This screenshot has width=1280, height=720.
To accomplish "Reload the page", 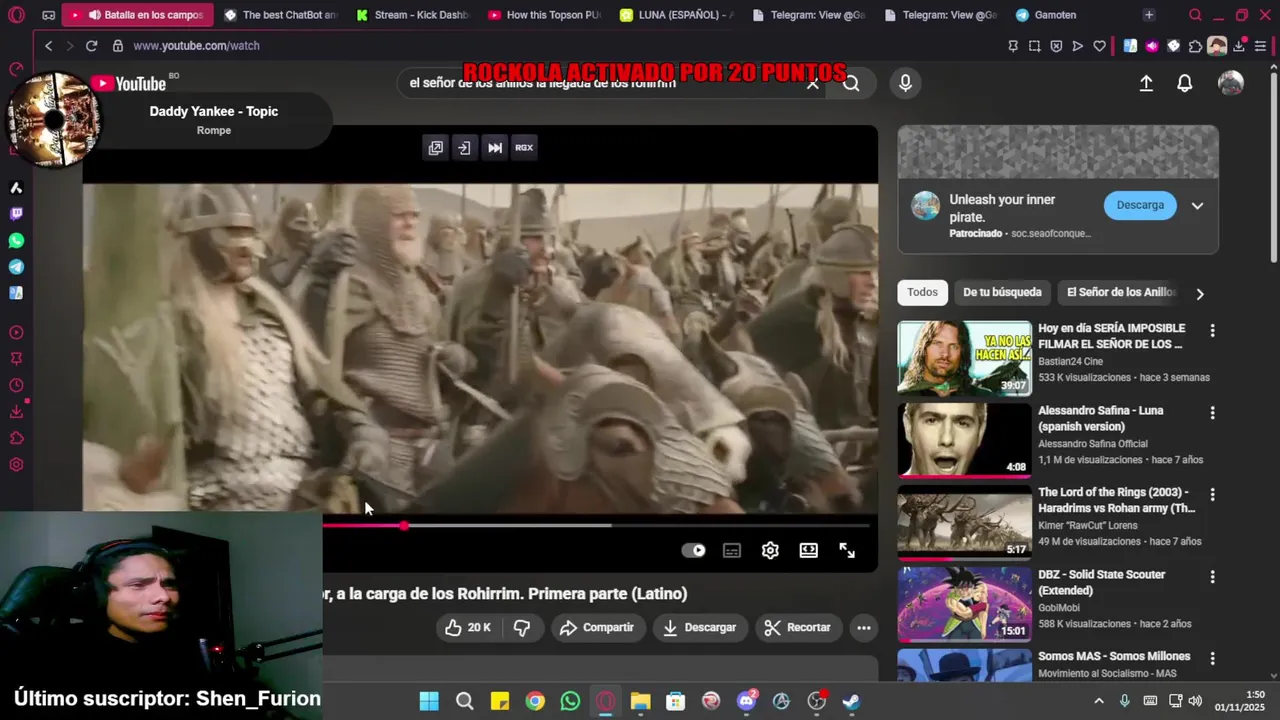I will [x=91, y=46].
